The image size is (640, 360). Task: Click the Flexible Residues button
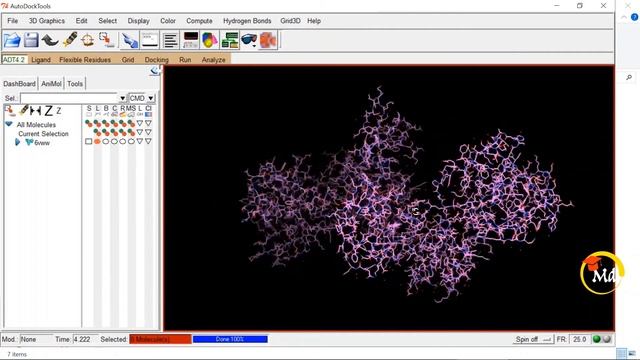pyautogui.click(x=85, y=60)
